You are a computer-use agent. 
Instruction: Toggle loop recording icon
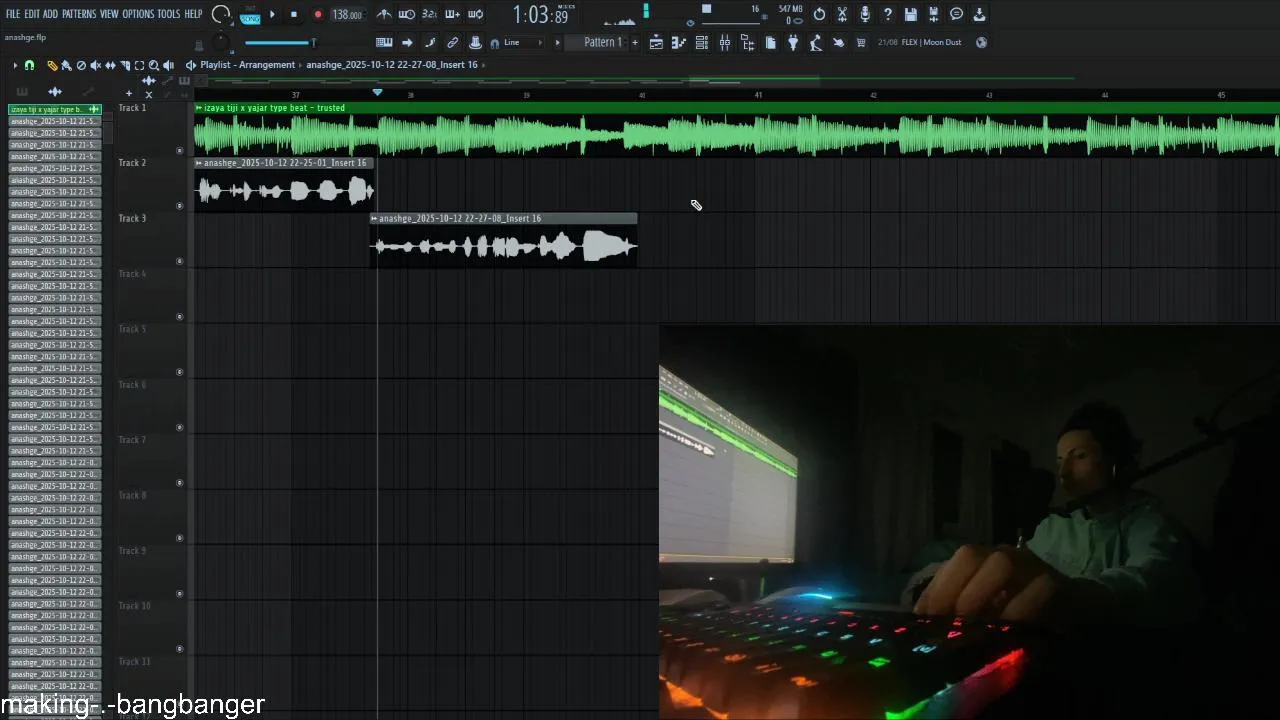click(475, 14)
